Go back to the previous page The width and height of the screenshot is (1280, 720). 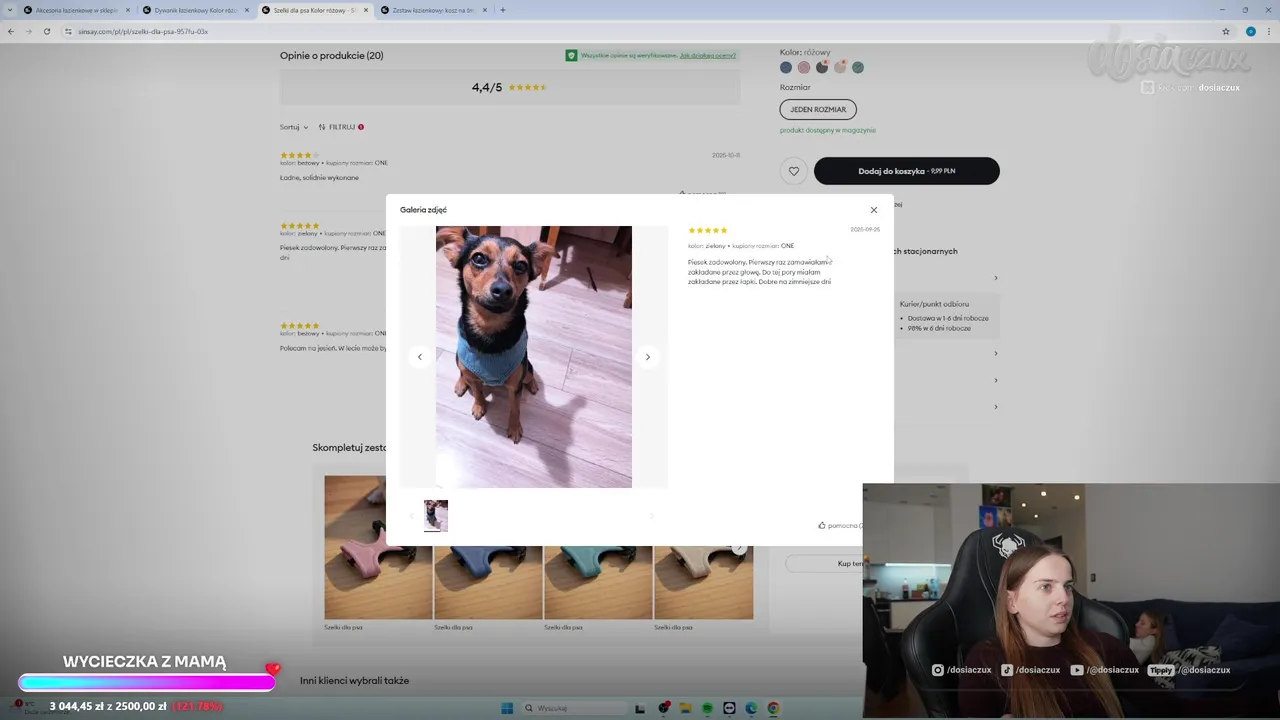11,31
